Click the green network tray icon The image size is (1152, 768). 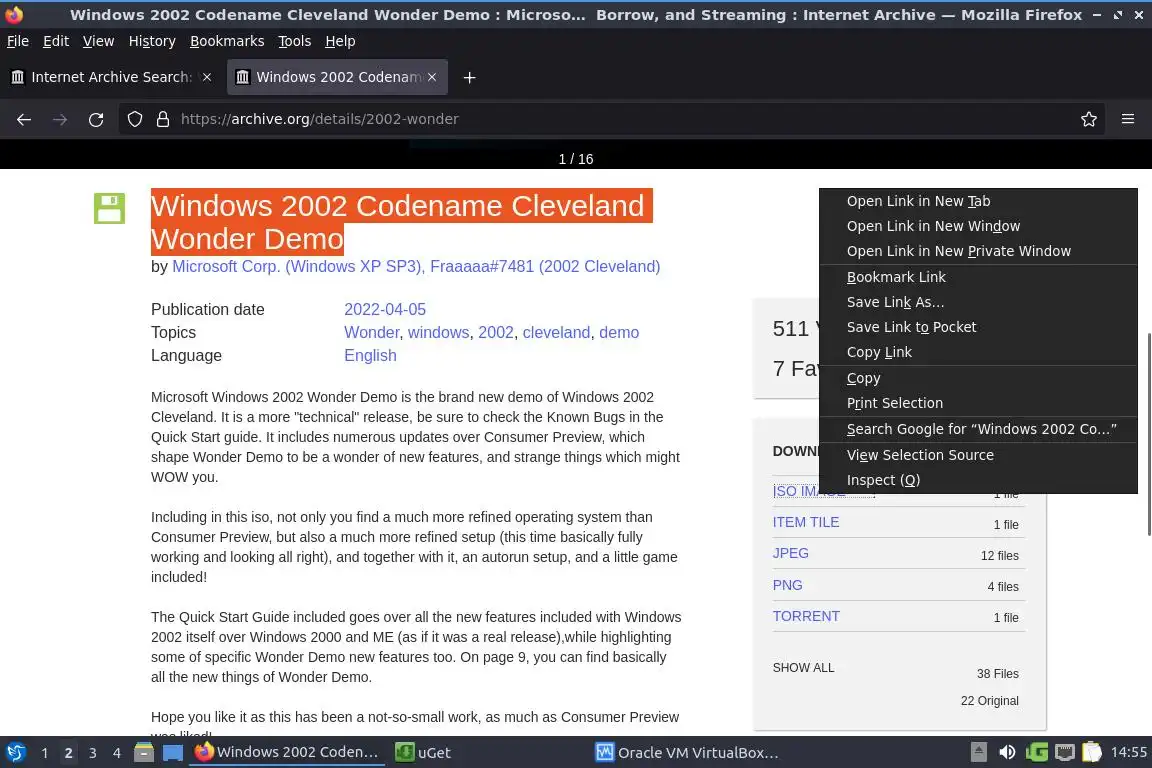[x=1036, y=752]
